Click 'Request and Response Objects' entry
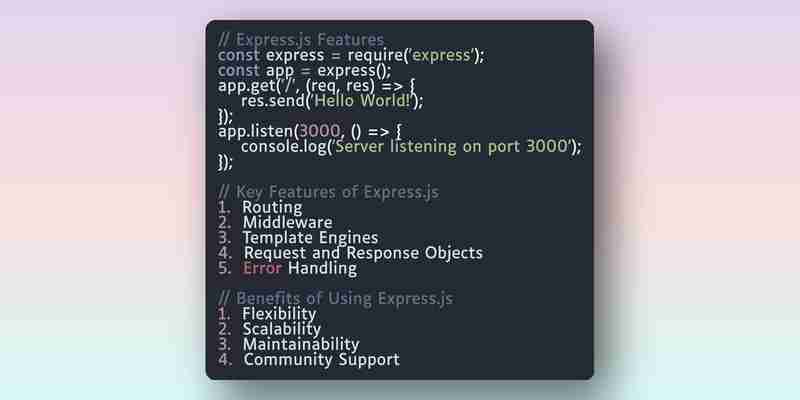The image size is (800, 400). click(x=363, y=253)
